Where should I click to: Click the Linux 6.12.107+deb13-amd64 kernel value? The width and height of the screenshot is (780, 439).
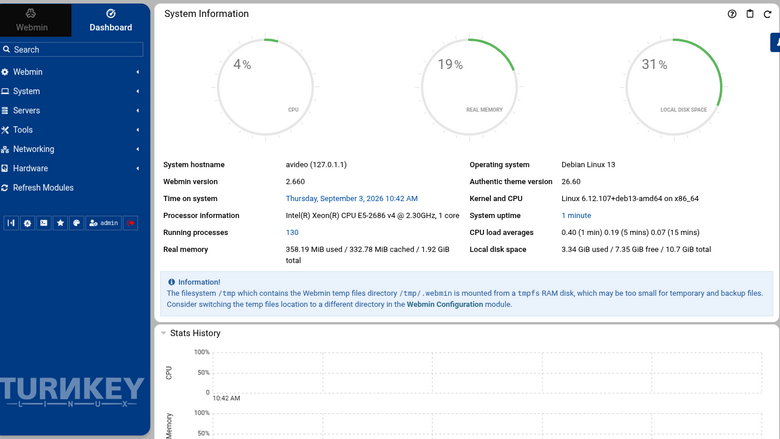click(x=630, y=198)
